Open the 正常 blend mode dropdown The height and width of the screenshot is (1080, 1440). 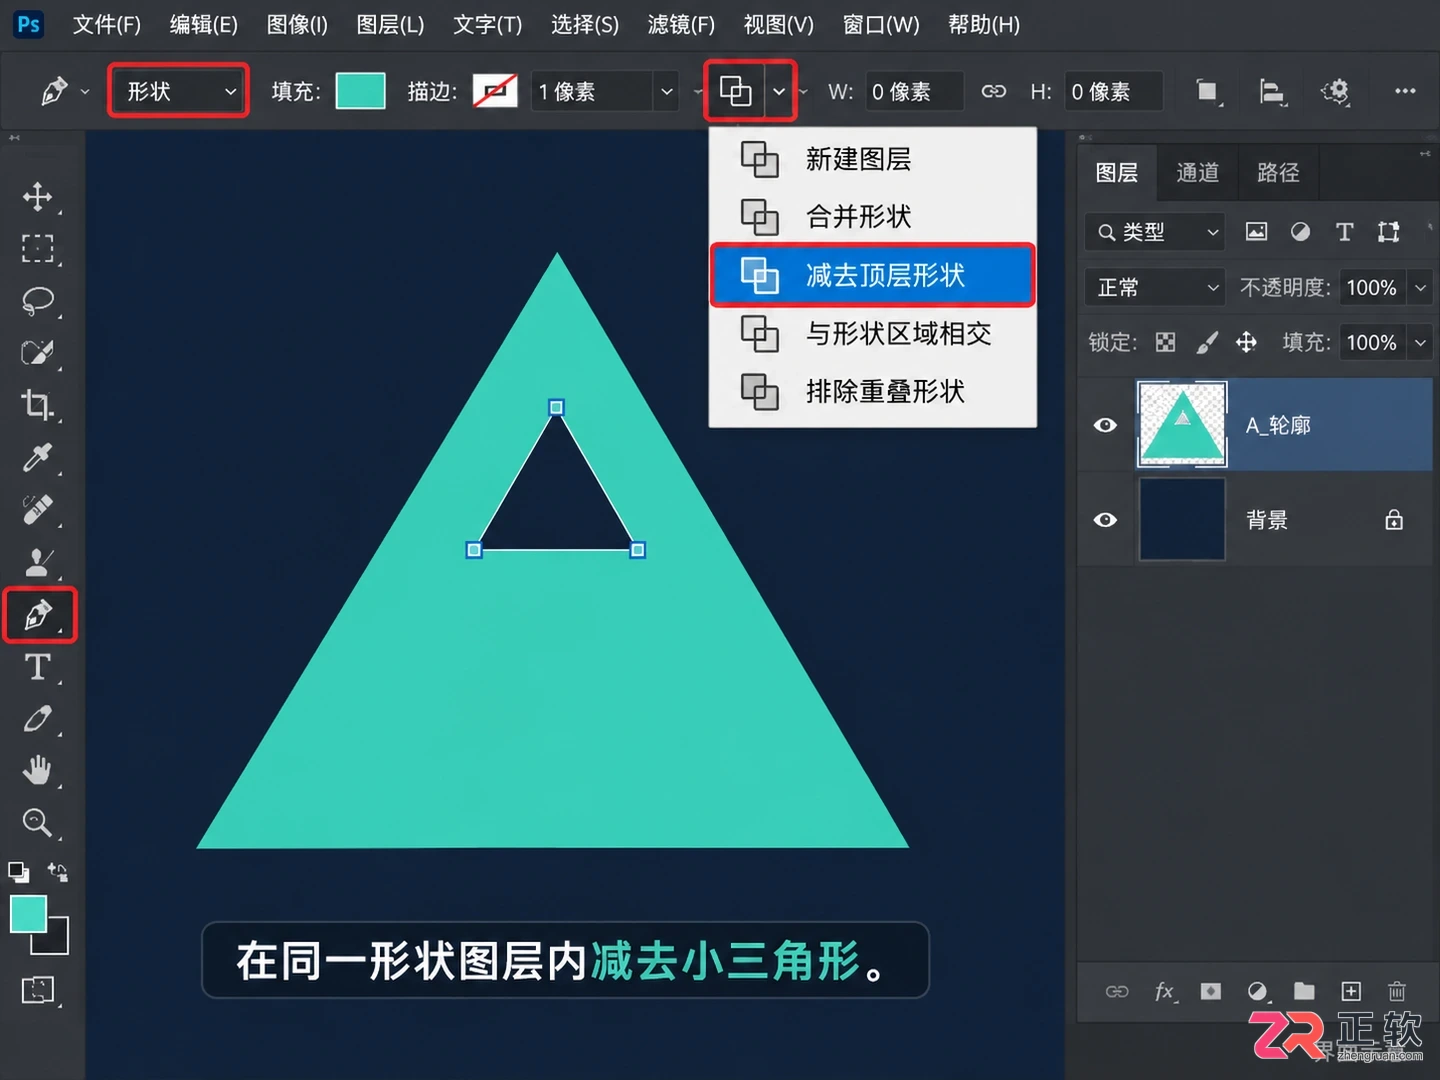[1155, 288]
